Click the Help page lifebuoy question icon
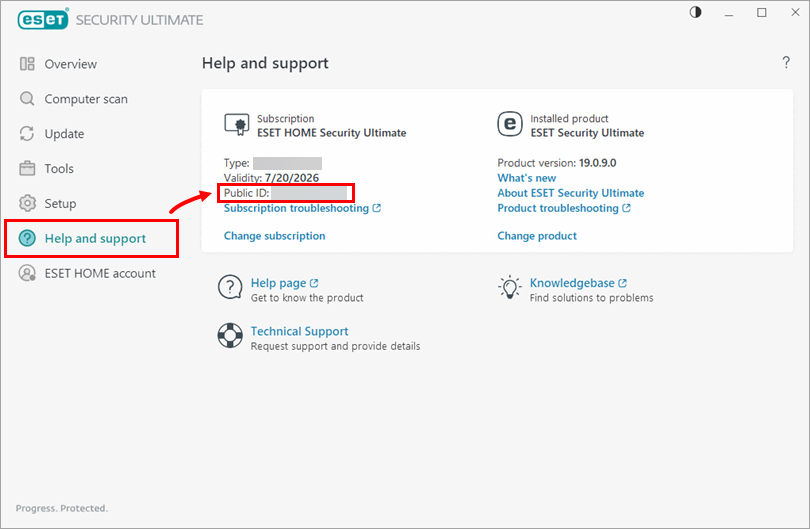The width and height of the screenshot is (810, 529). click(x=230, y=288)
